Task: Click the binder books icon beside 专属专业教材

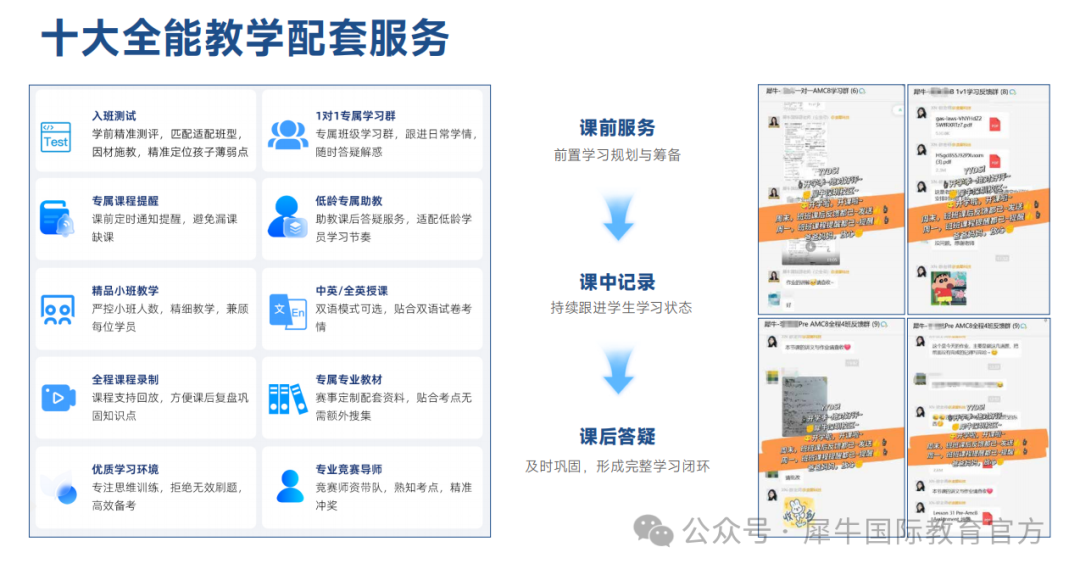Action: (x=287, y=399)
